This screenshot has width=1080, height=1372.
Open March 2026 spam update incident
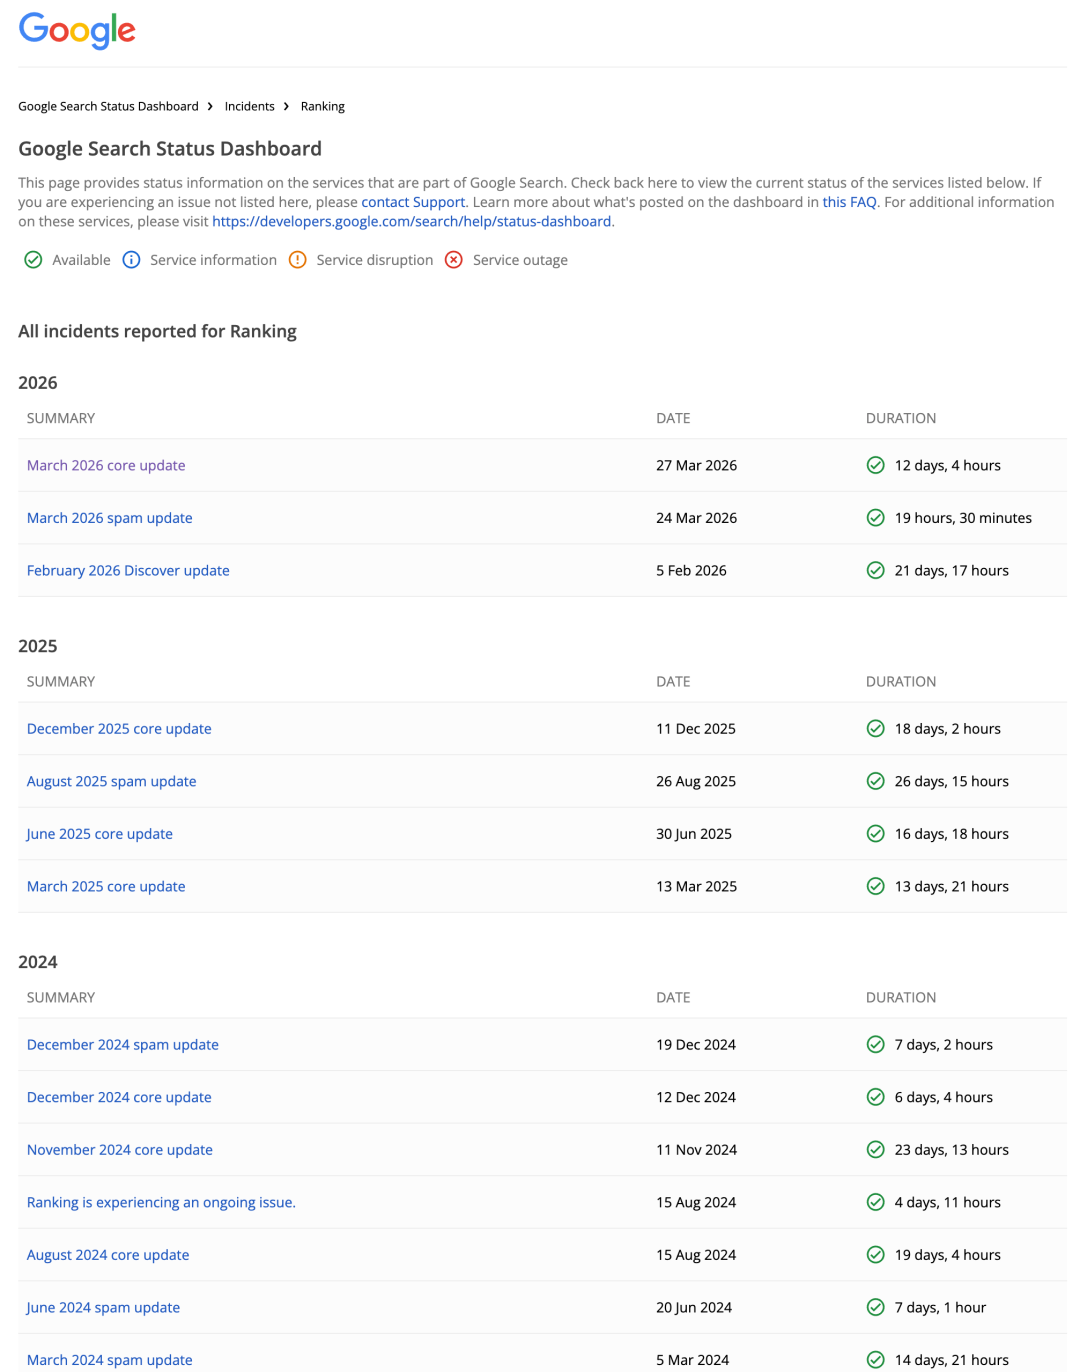(x=109, y=518)
